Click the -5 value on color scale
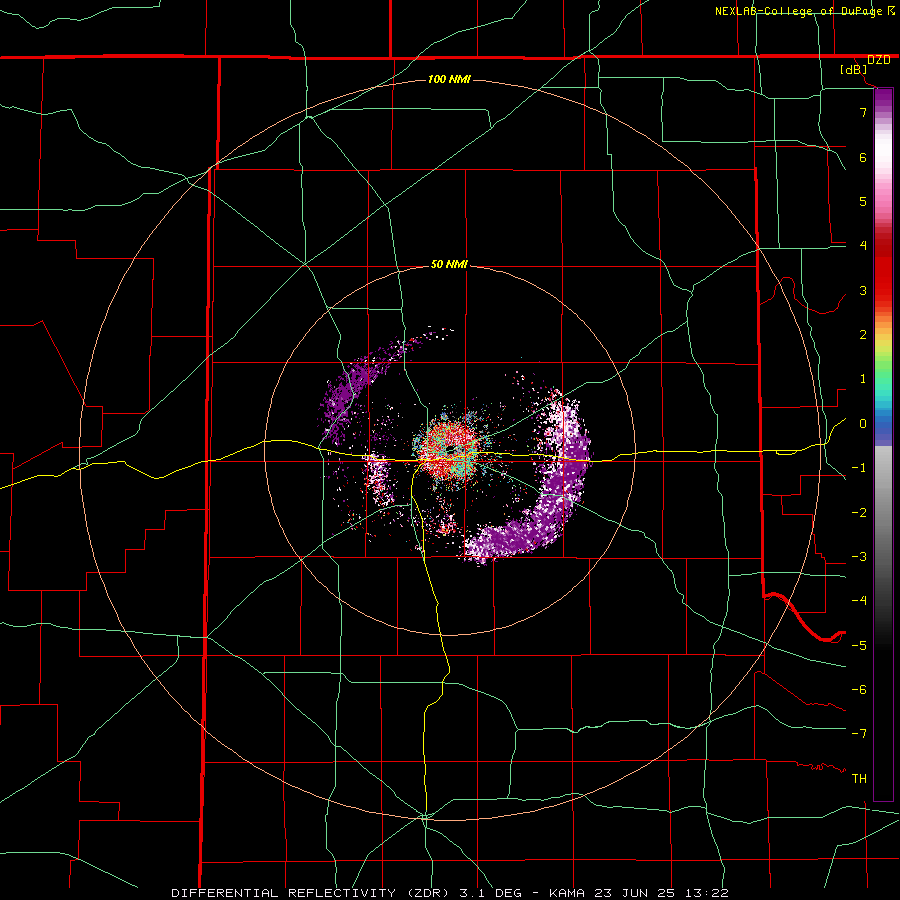 859,645
